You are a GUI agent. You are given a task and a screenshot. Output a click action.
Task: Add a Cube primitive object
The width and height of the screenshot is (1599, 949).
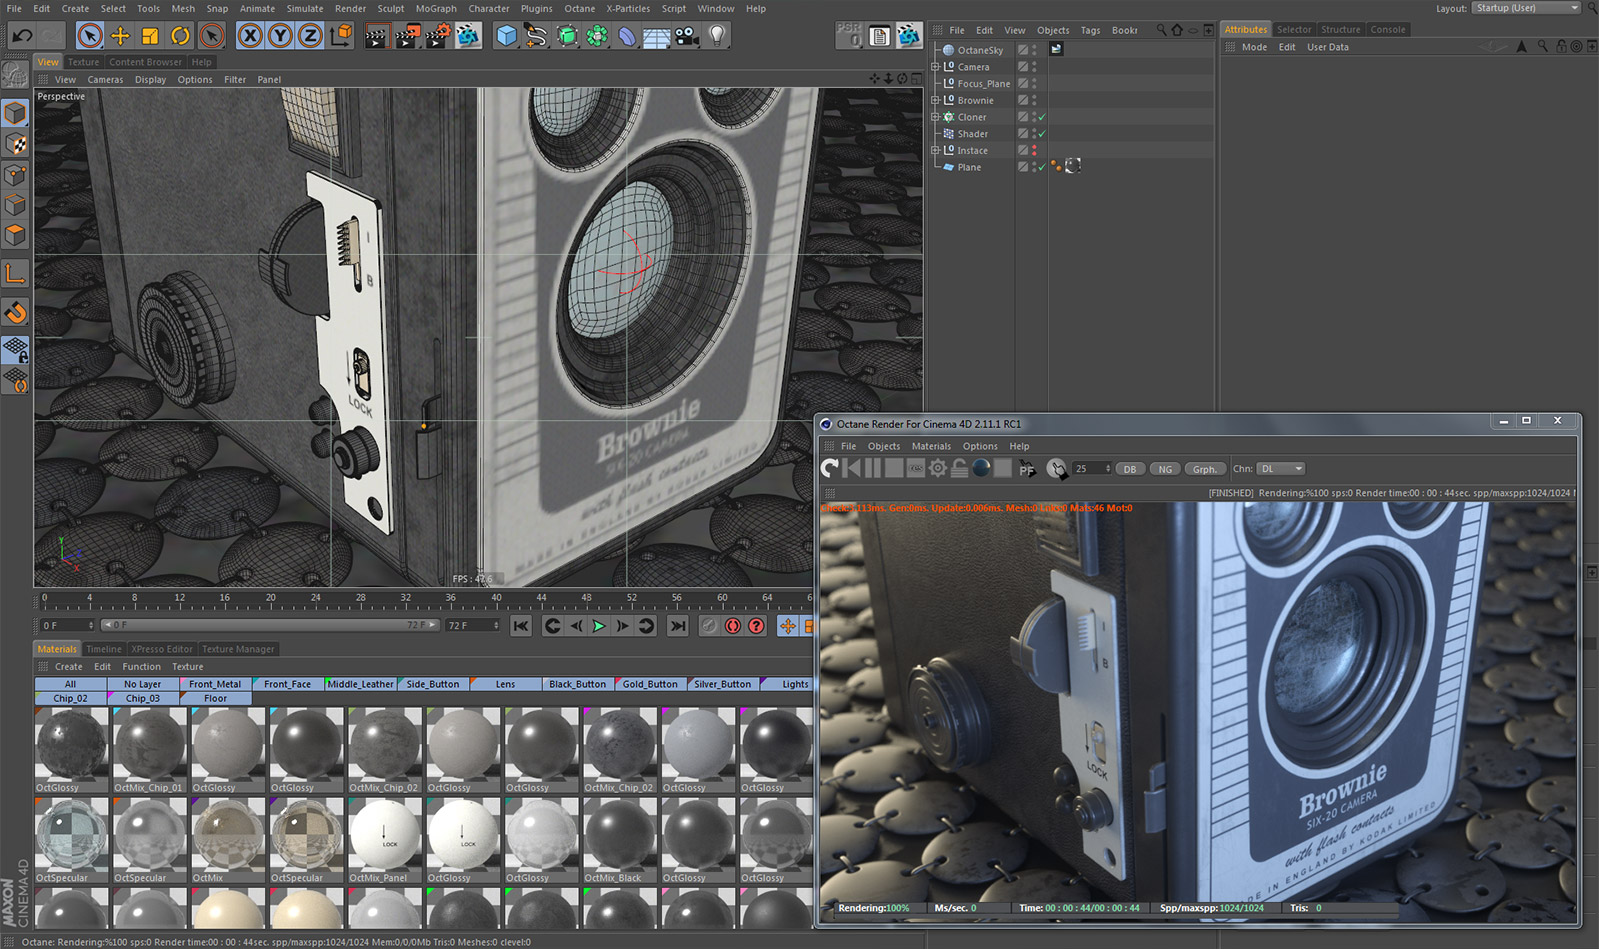pos(507,36)
